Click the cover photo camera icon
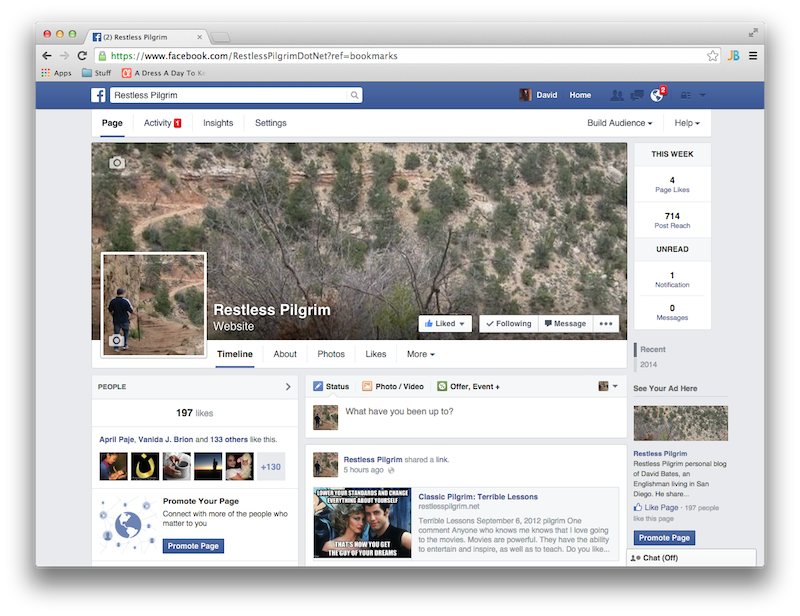The width and height of the screenshot is (800, 616). (x=117, y=163)
